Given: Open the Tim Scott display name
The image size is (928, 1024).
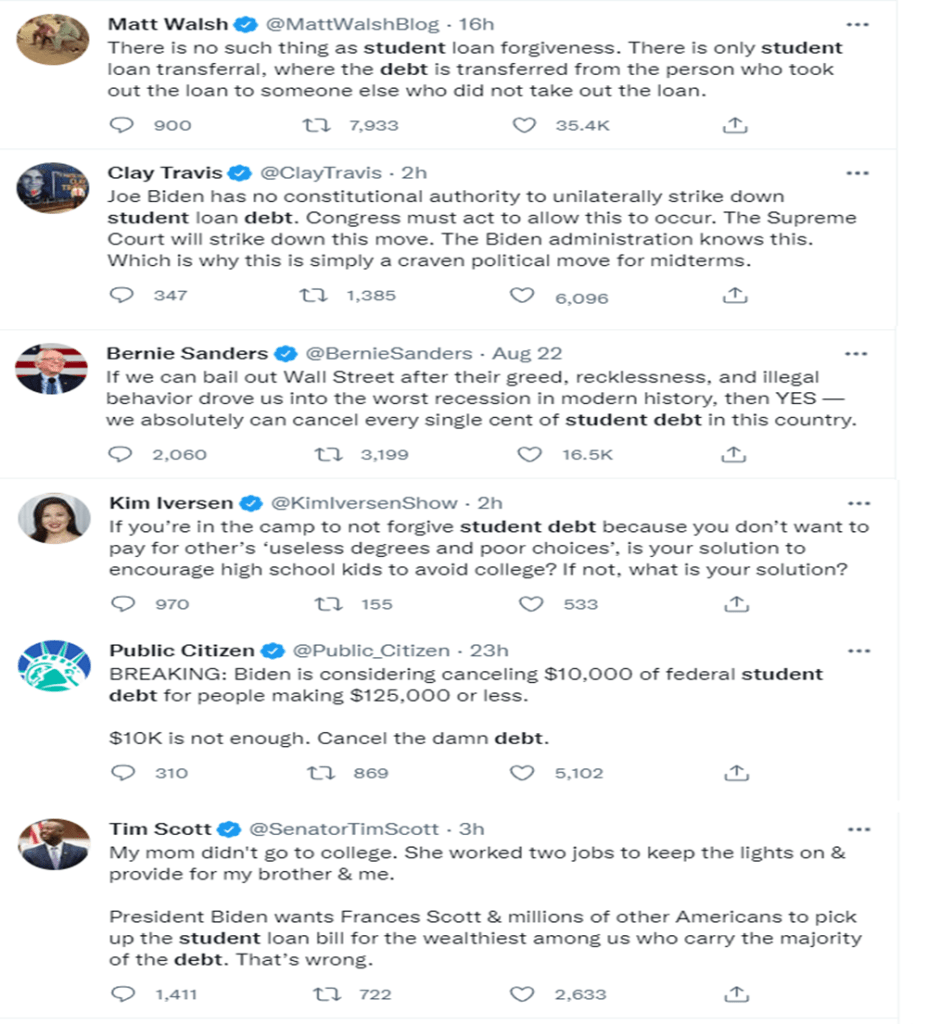Looking at the screenshot, I should coord(160,829).
